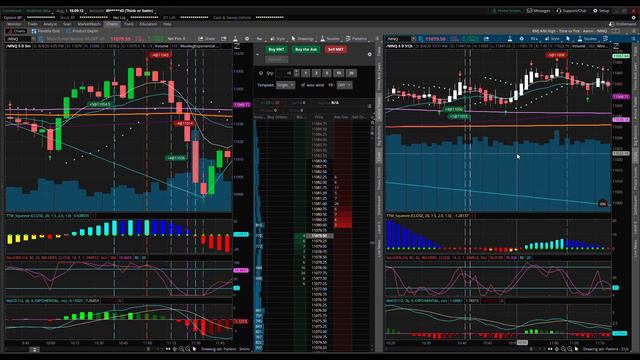Open the Monitor tab
This screenshot has height=360, width=640.
tap(14, 24)
